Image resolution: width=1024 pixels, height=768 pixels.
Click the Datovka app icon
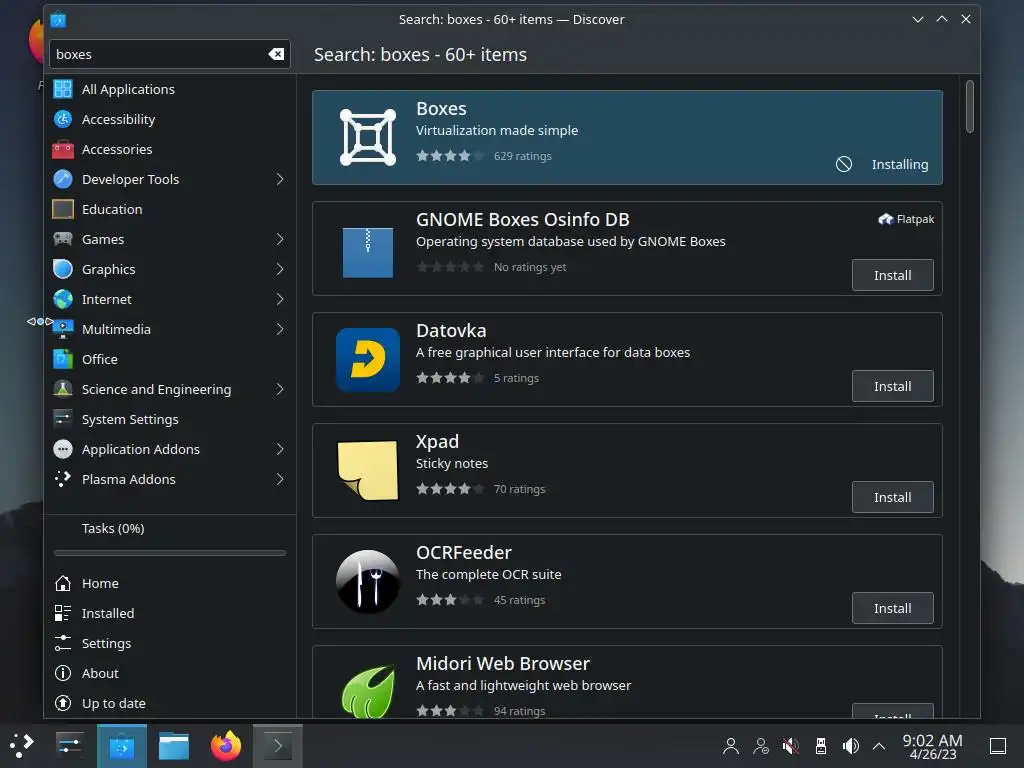tap(368, 360)
